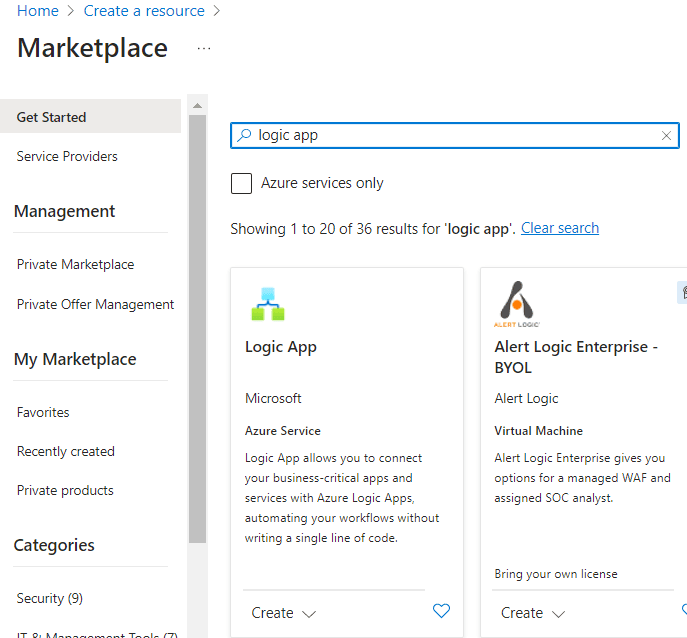
Task: Click Bring your own license text
Action: [x=556, y=574]
